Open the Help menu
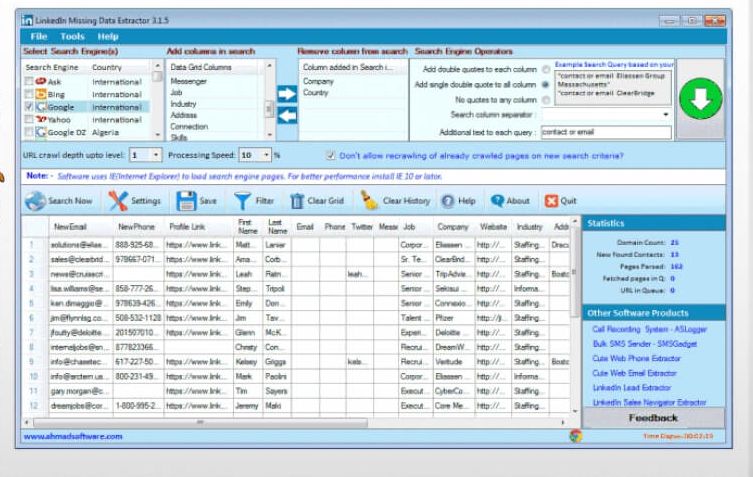The image size is (753, 477). (x=108, y=37)
